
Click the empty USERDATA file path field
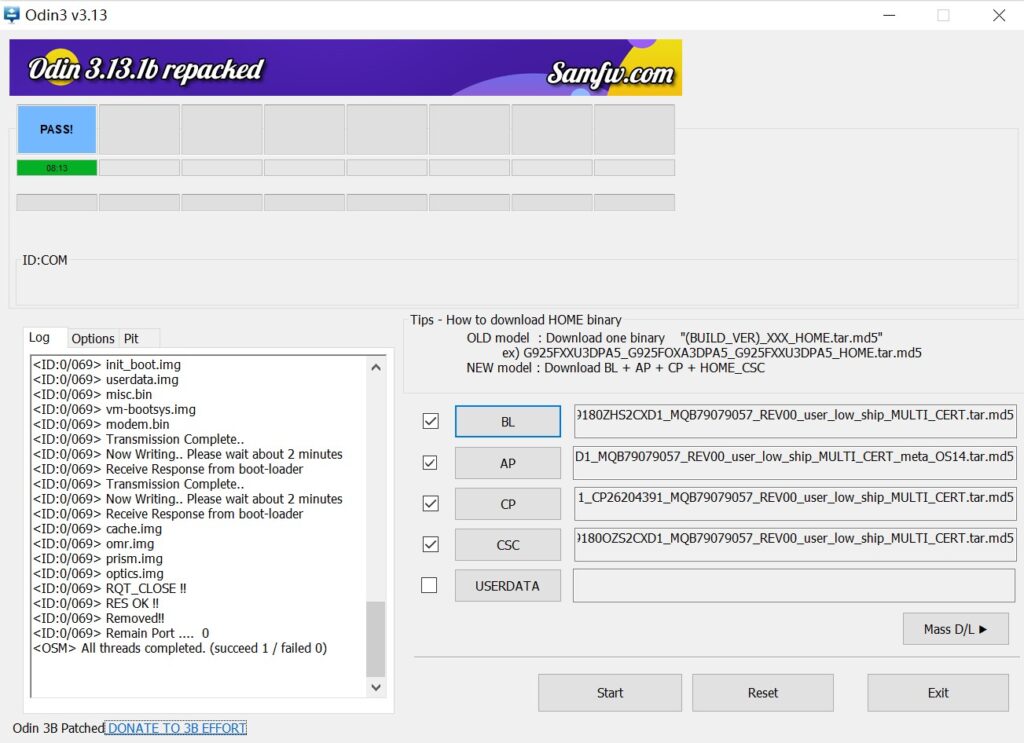coord(794,586)
